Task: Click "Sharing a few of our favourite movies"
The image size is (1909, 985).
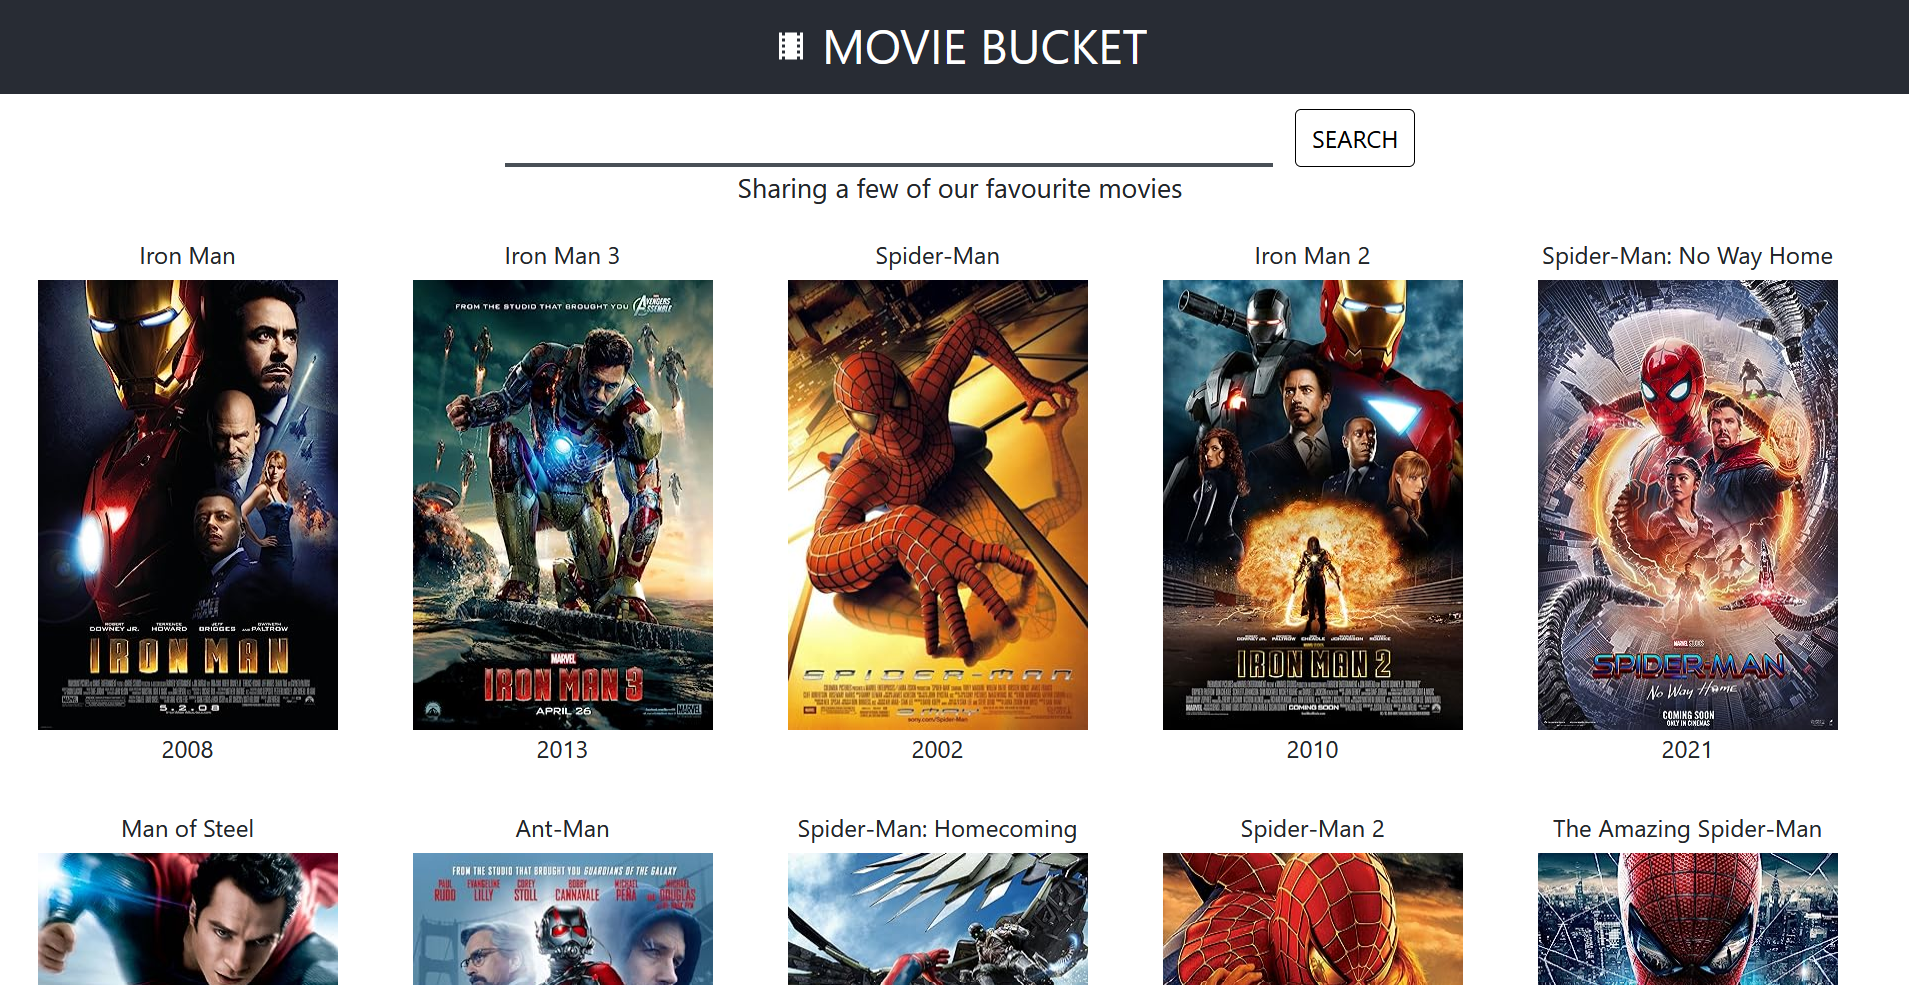Action: coord(960,189)
